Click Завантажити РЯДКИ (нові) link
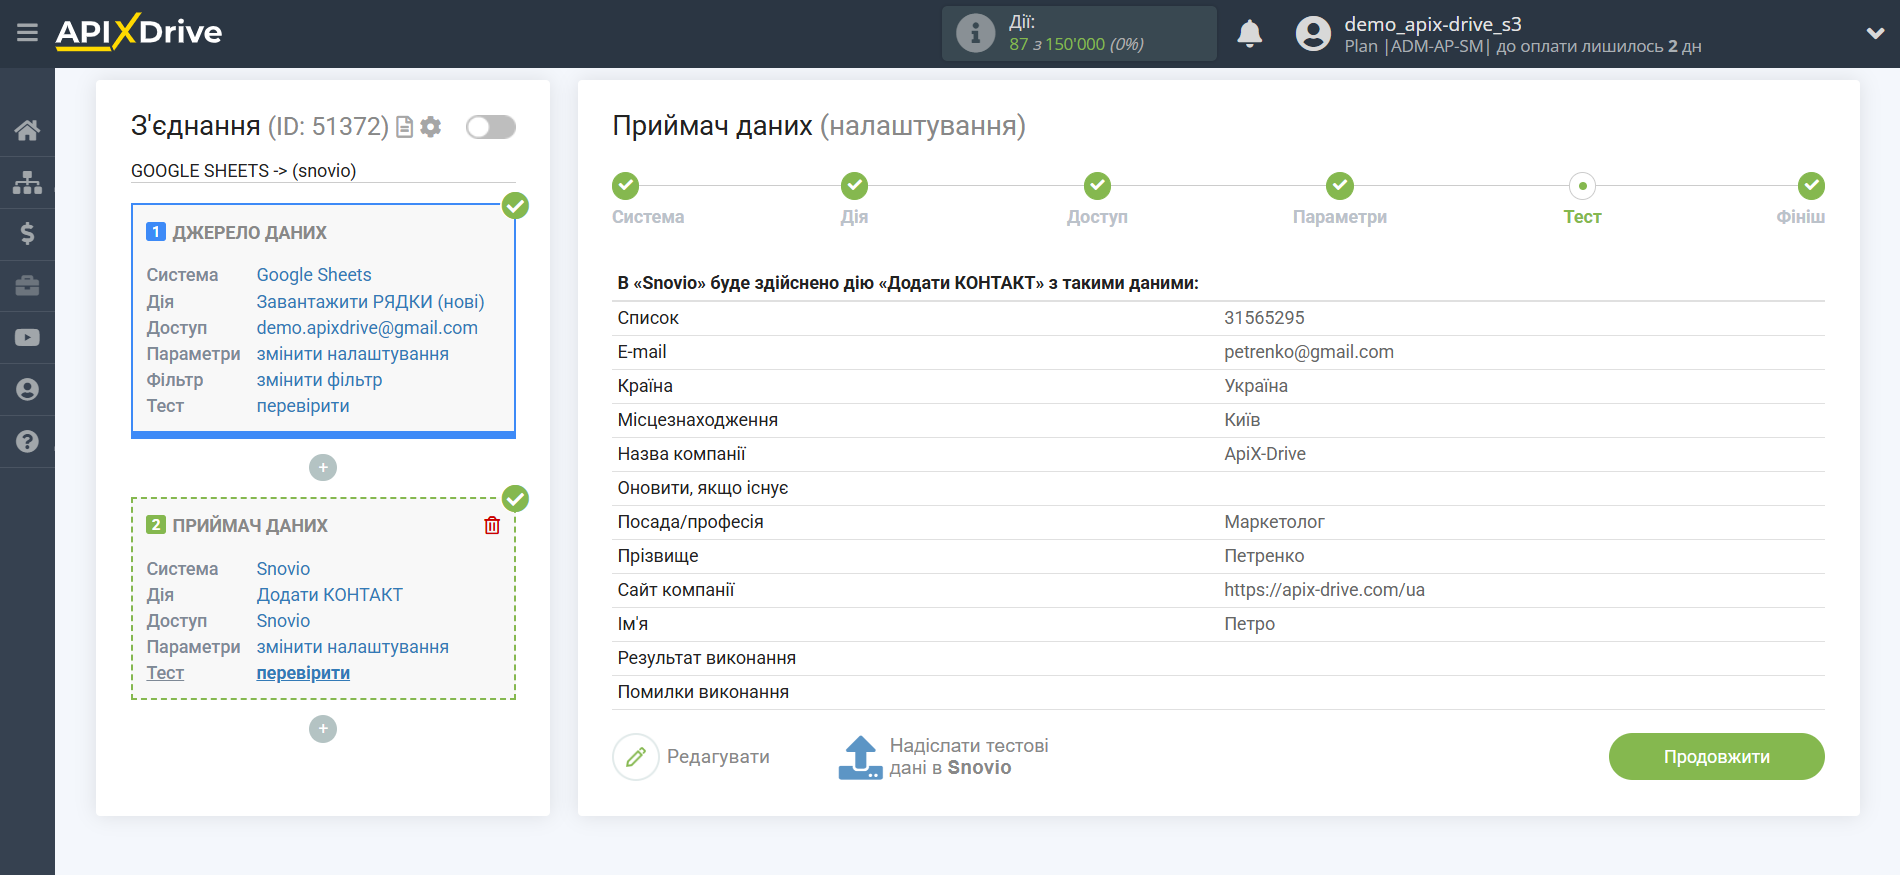Screen dimensions: 1900x875 [x=370, y=301]
